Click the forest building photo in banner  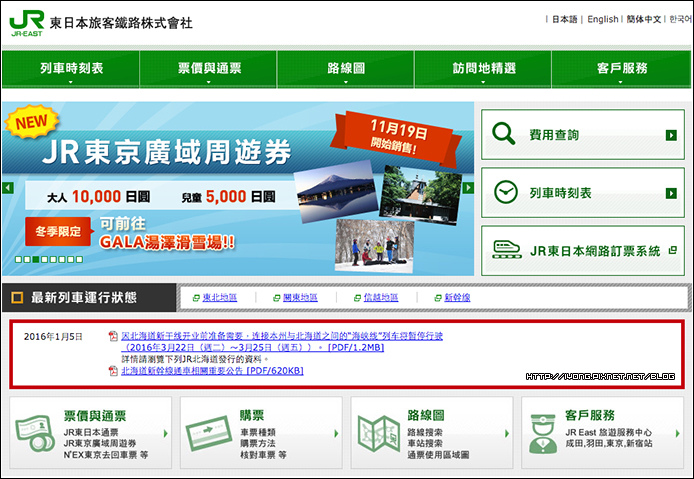pyautogui.click(x=421, y=195)
